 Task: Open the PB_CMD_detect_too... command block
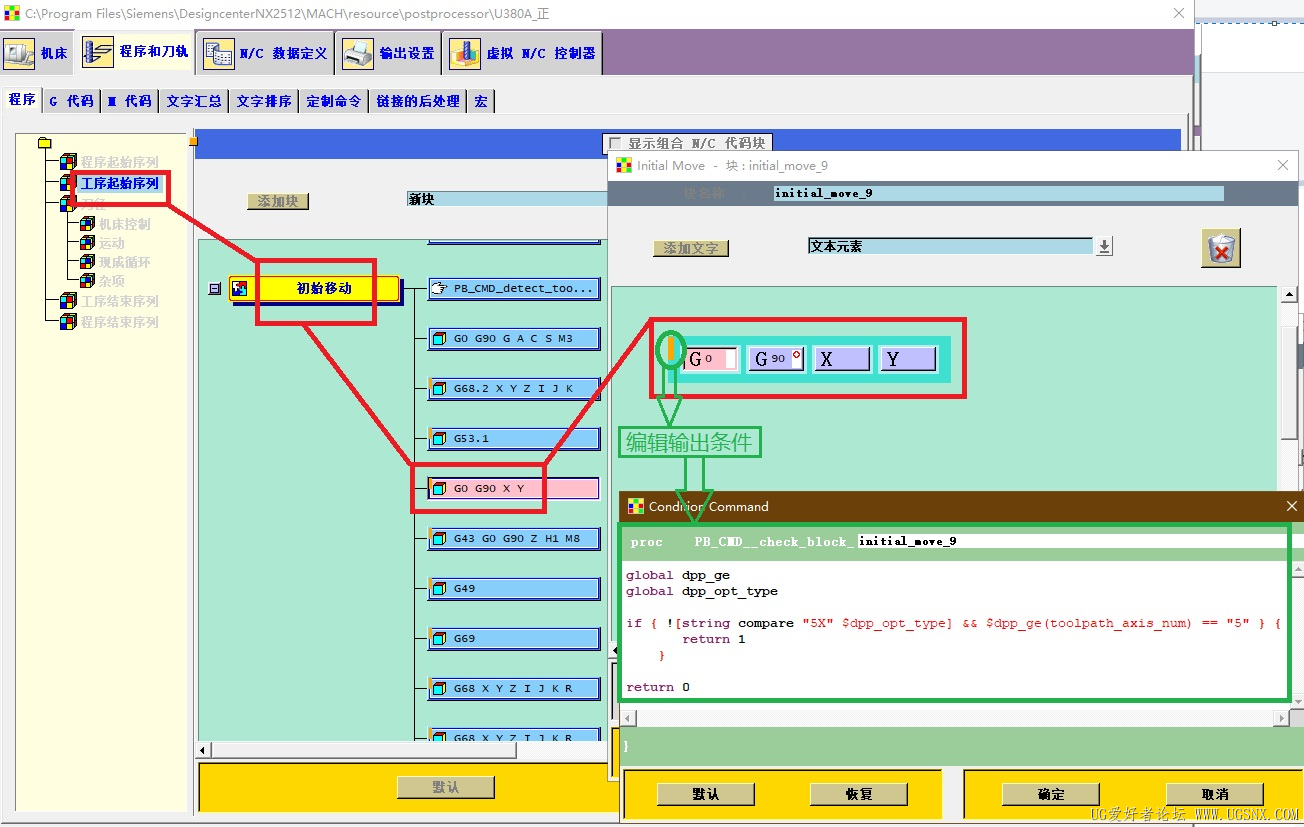point(514,288)
